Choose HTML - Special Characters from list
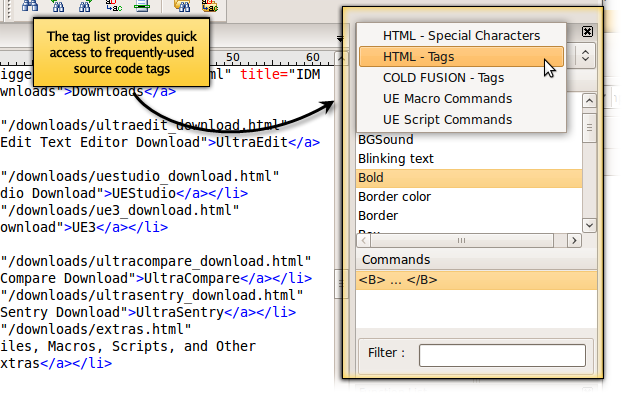624x394 pixels. pyautogui.click(x=461, y=36)
